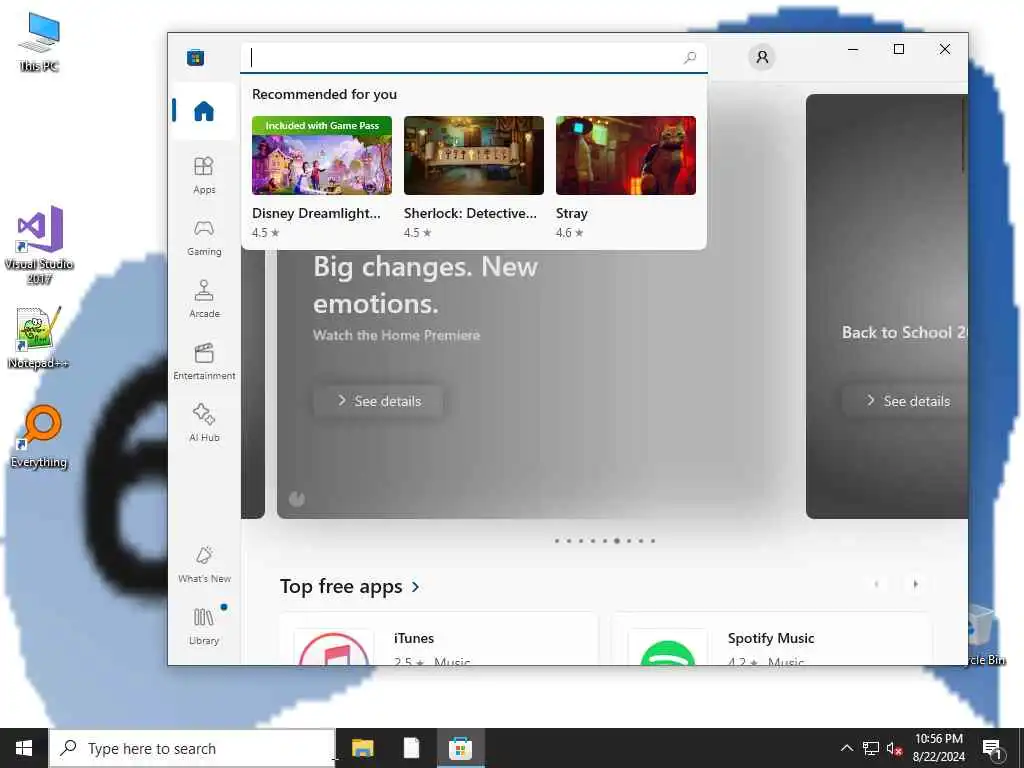The image size is (1024, 768).
Task: Click the Microsoft Store logo icon
Action: pyautogui.click(x=195, y=57)
